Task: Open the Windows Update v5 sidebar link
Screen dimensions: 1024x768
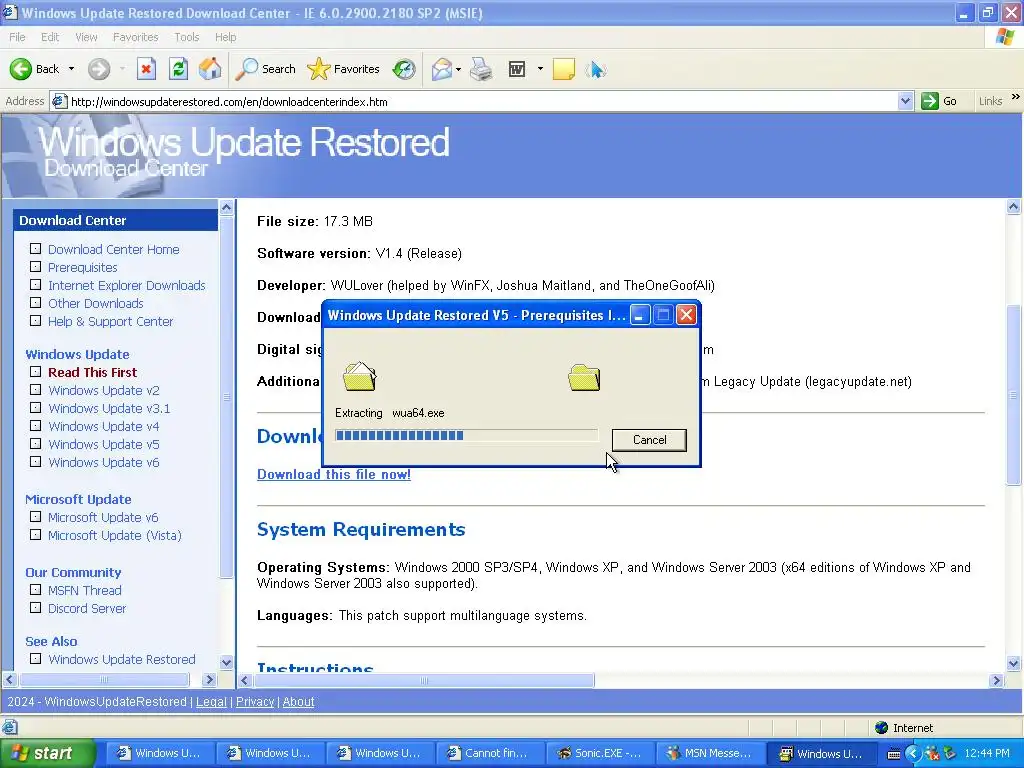Action: [104, 445]
